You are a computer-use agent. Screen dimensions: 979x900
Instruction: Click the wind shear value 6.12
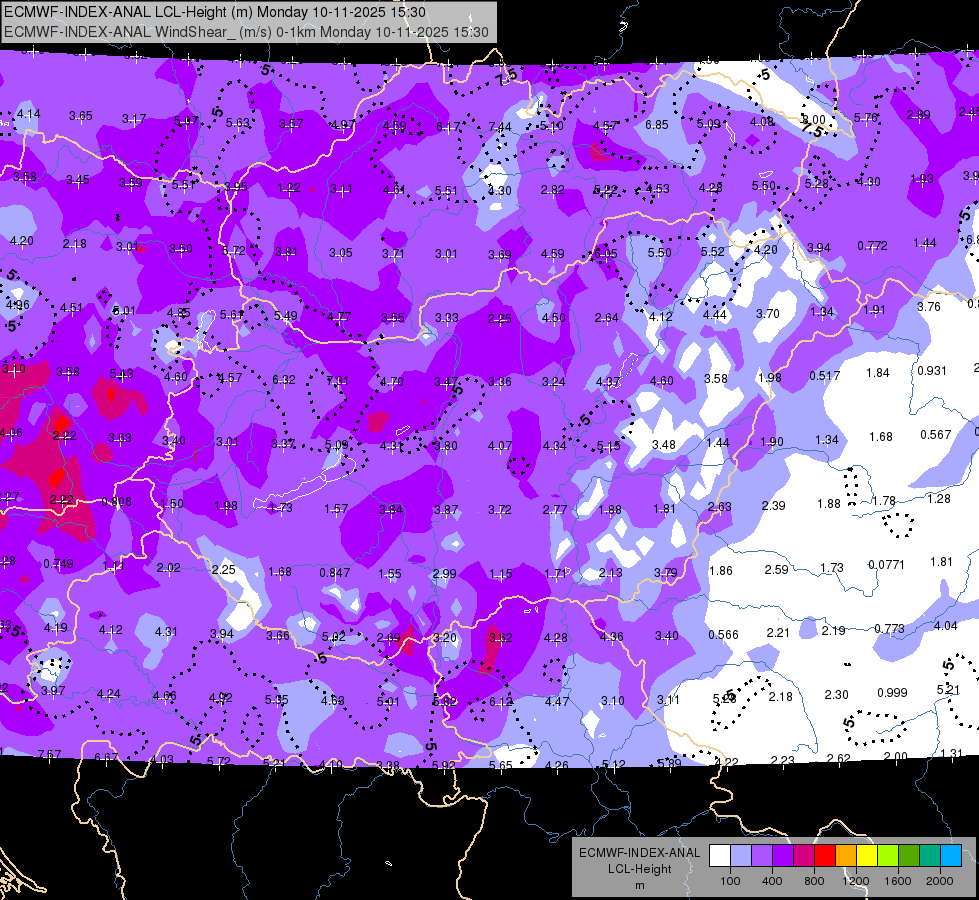point(501,702)
